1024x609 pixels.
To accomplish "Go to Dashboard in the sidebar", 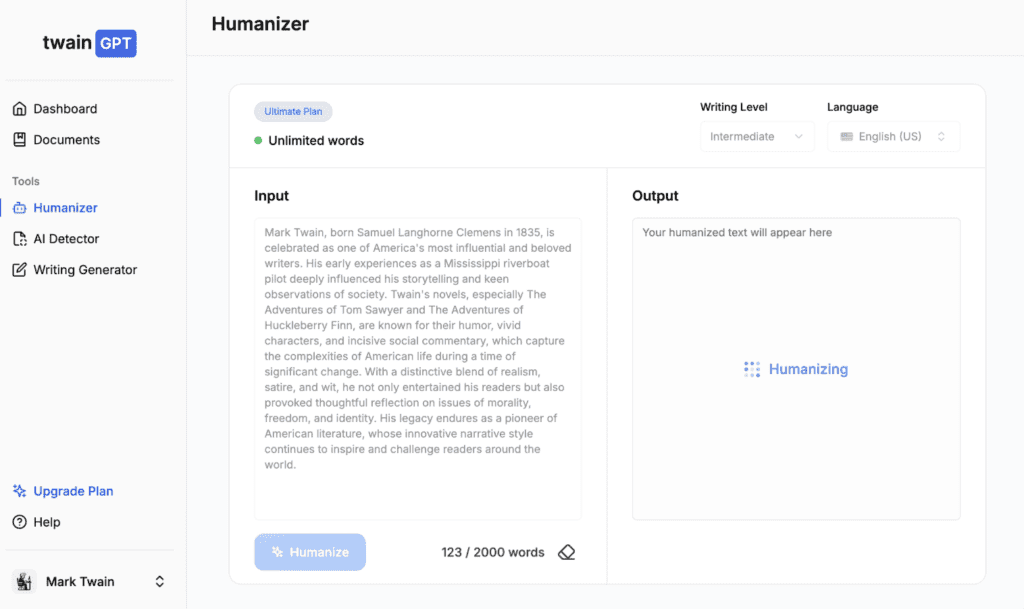I will (x=65, y=109).
